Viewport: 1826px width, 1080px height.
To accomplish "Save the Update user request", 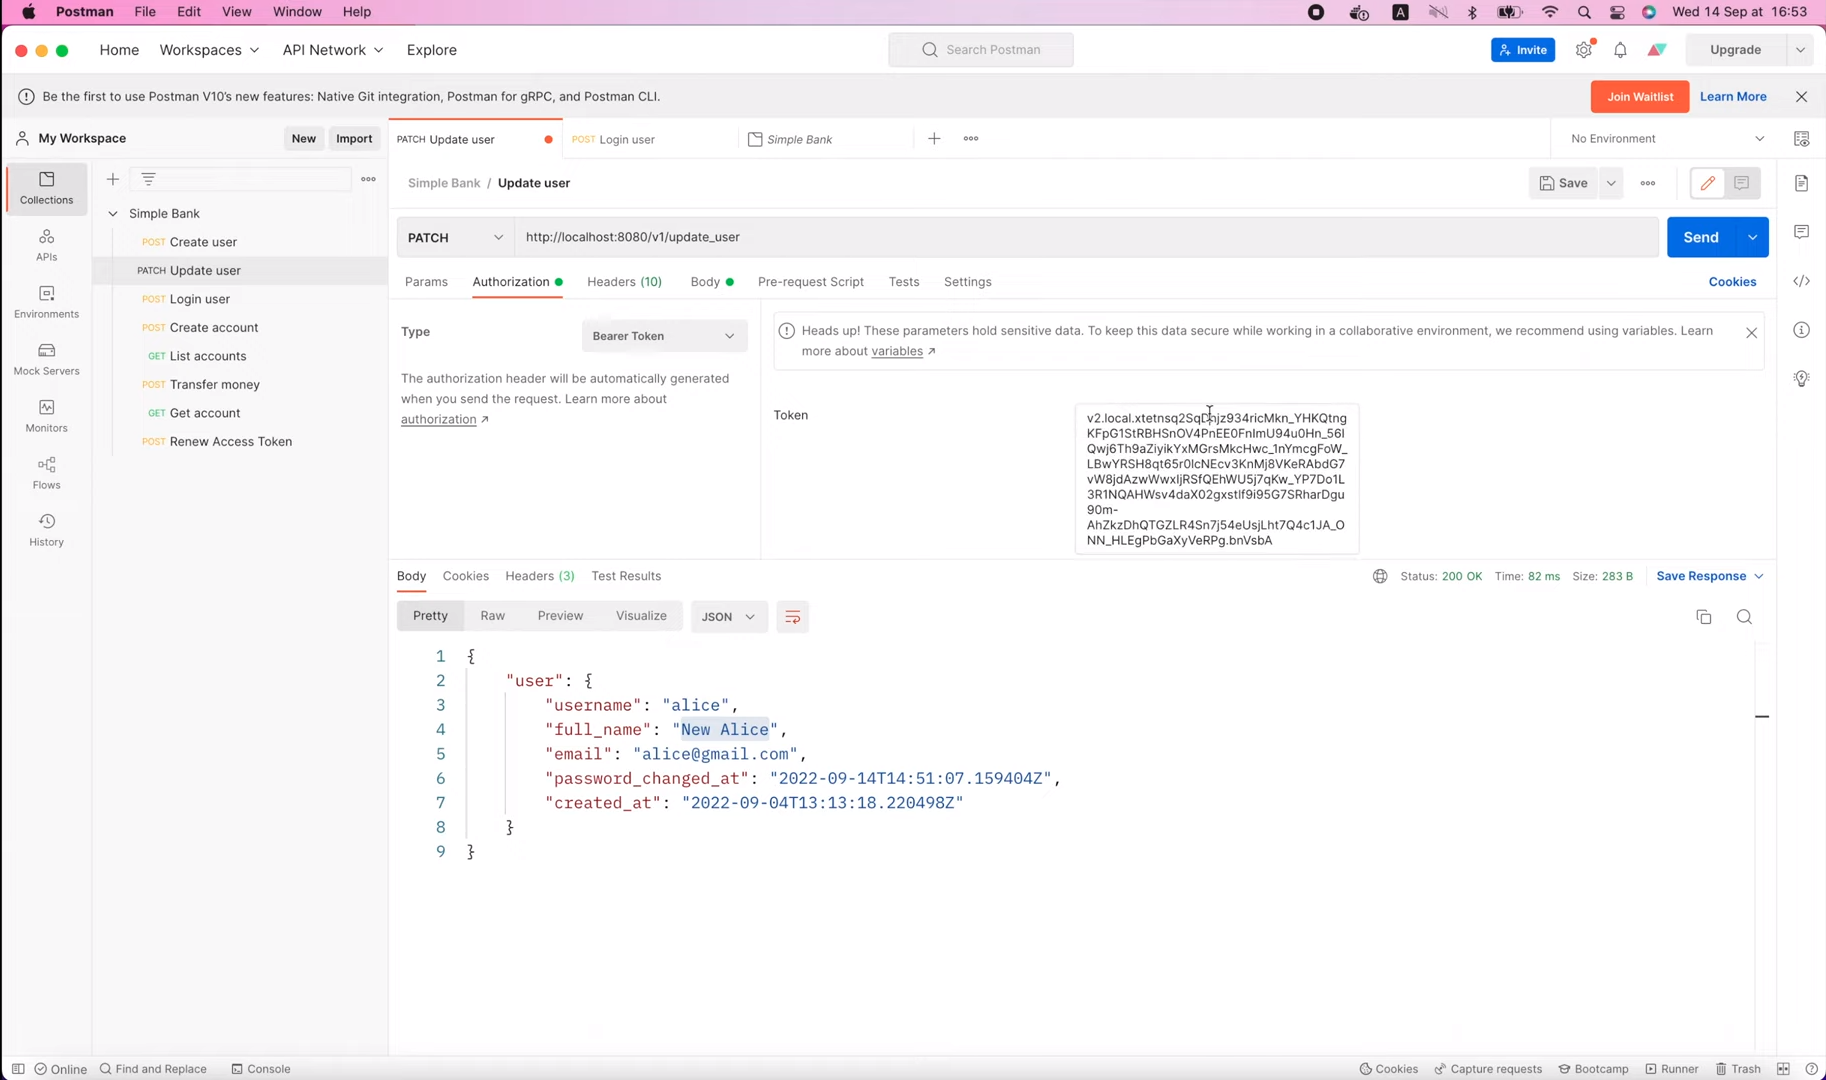I will point(1563,183).
